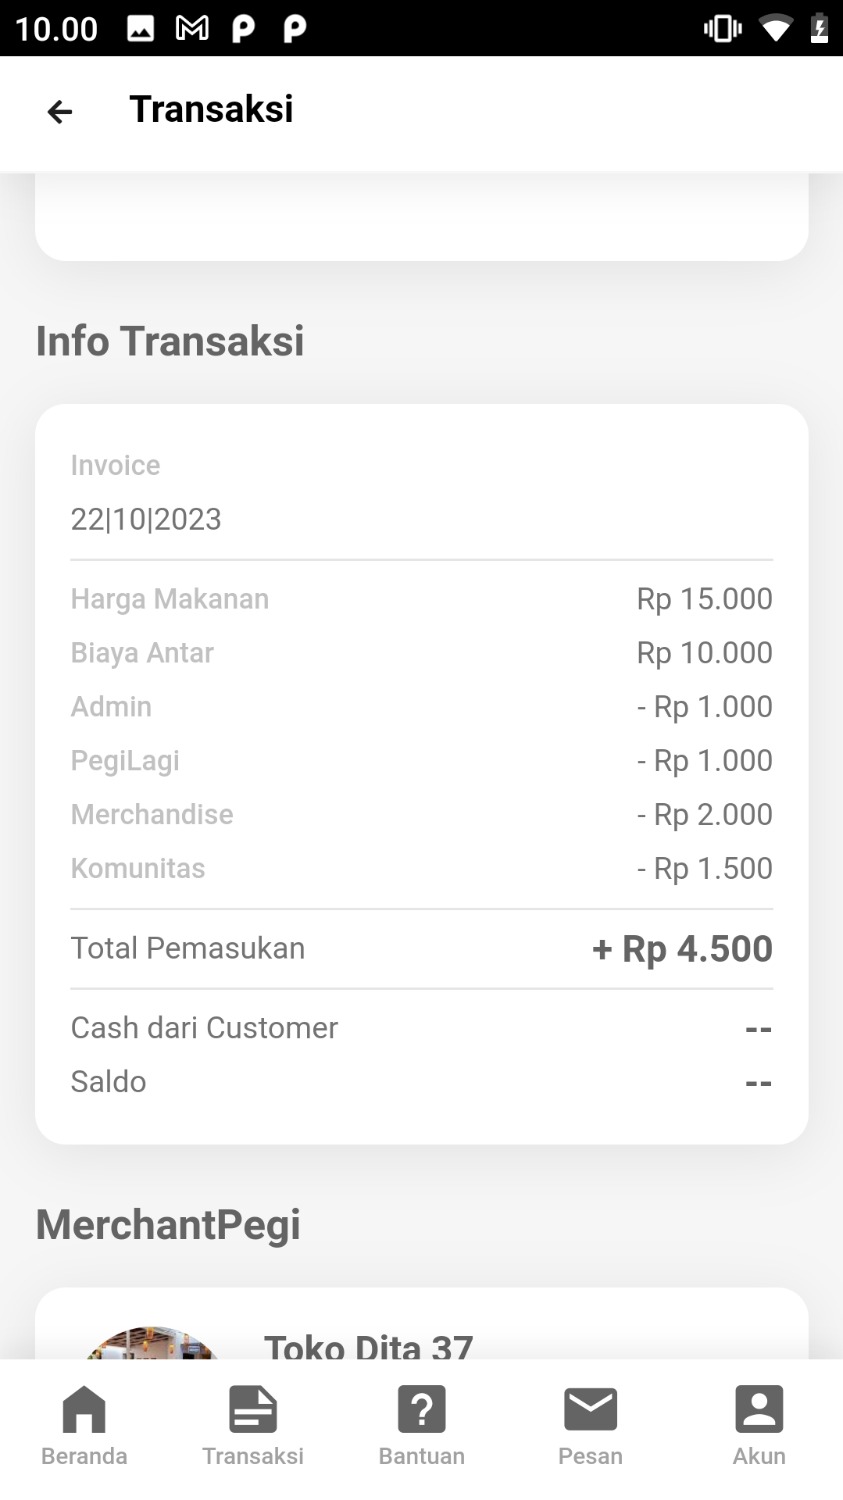This screenshot has height=1500, width=843.
Task: Tap the Toko Dita merchant thumbnail
Action: (152, 1343)
